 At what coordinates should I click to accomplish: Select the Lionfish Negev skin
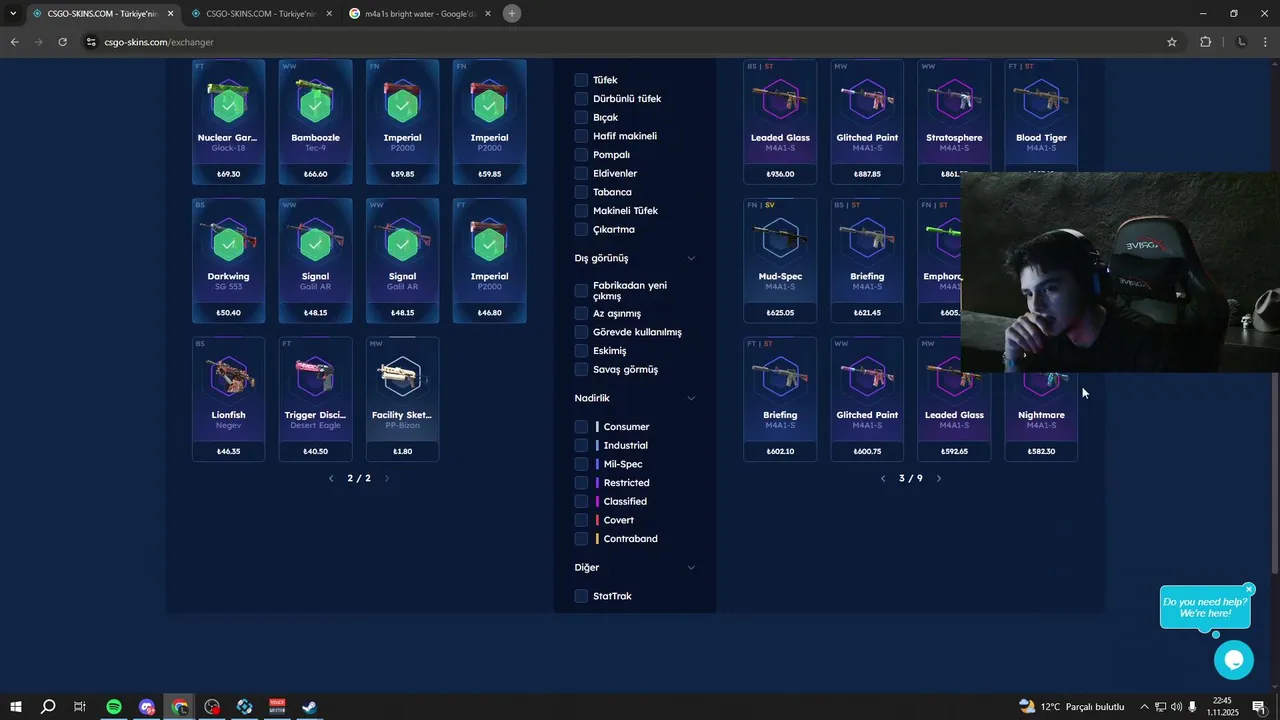[x=229, y=399]
